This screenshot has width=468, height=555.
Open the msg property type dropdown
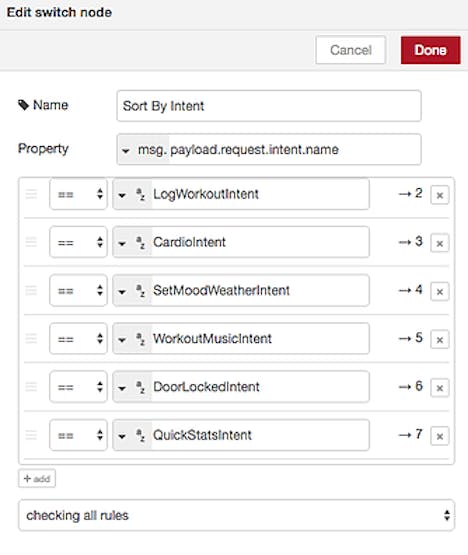[143, 150]
